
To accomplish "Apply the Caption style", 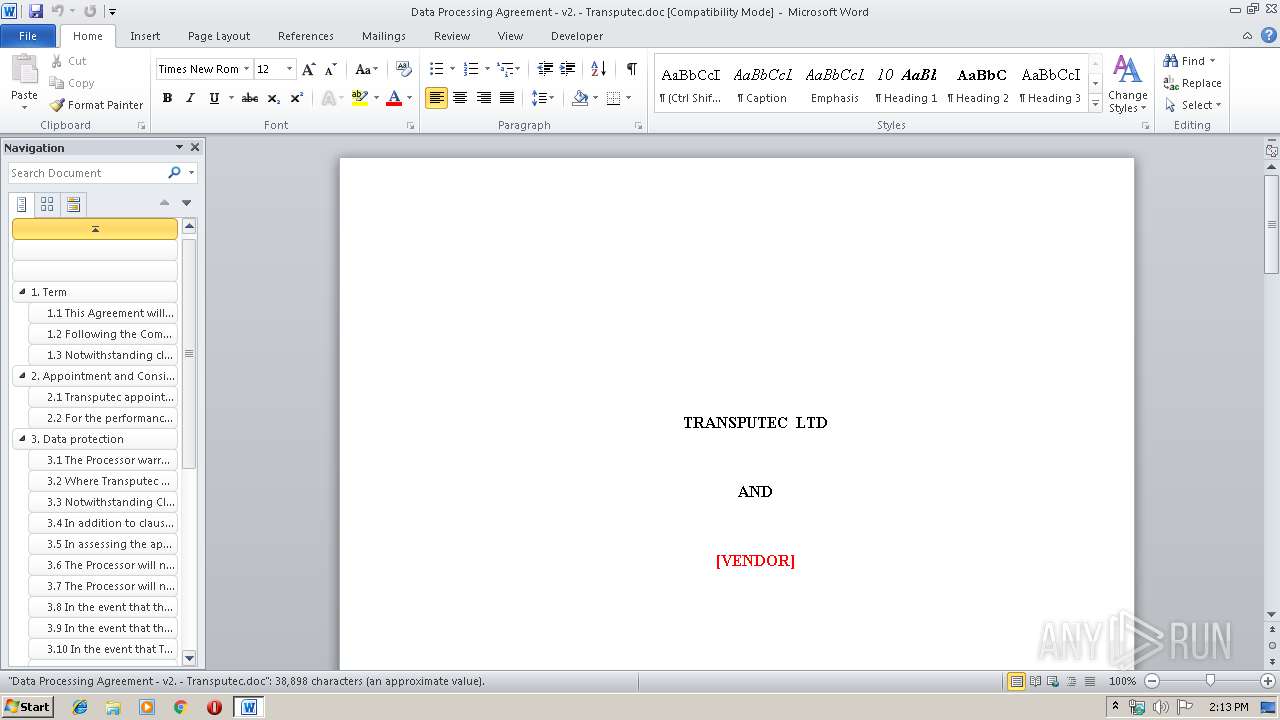I will (x=762, y=85).
